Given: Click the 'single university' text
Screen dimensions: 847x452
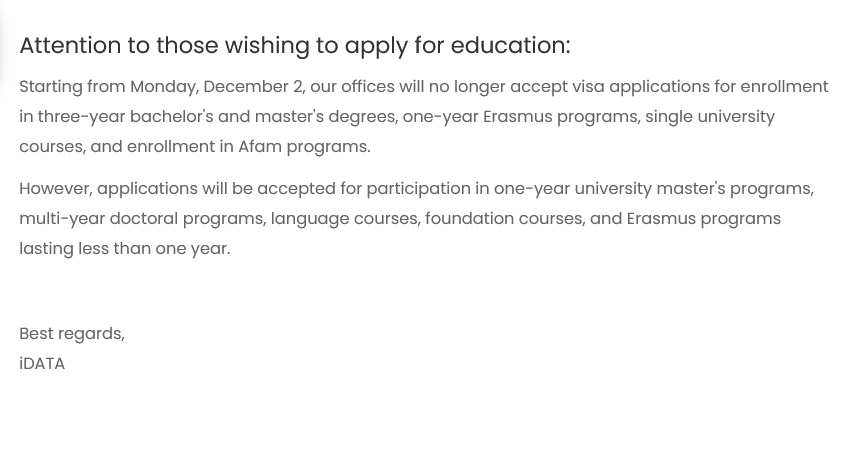Looking at the screenshot, I should pyautogui.click(x=710, y=117).
